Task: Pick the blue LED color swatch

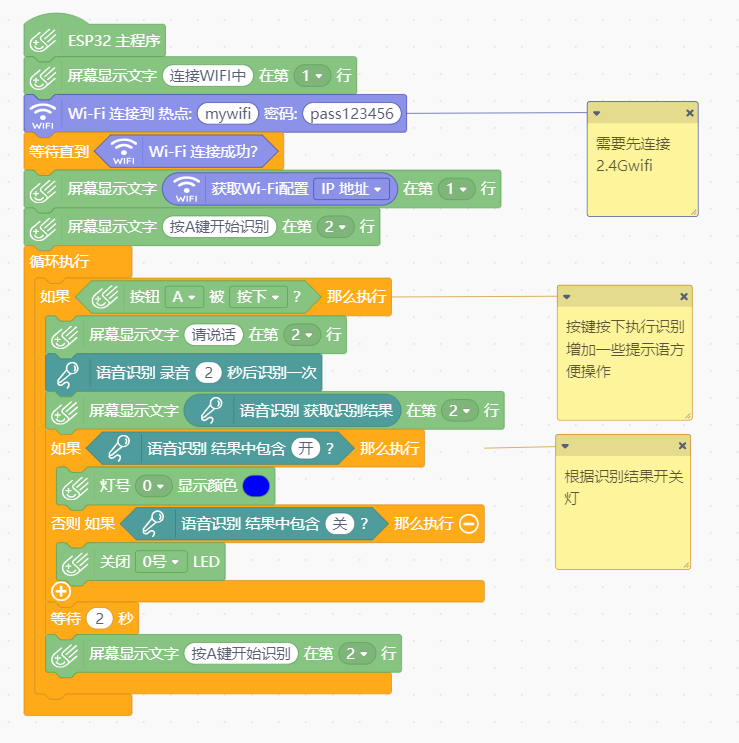Action: 256,486
